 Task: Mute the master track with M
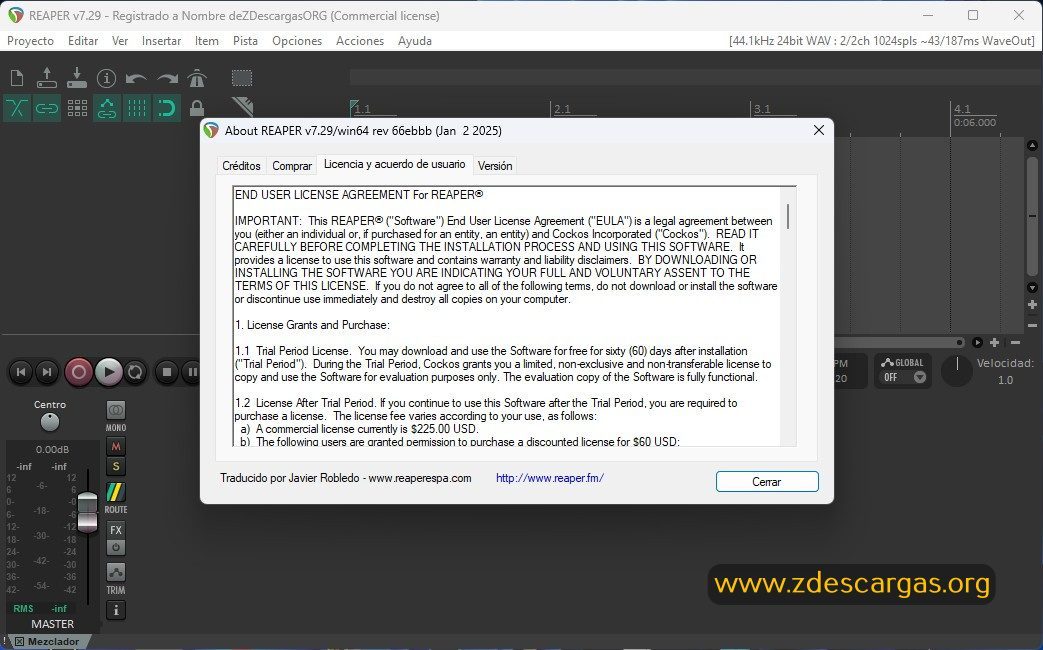pos(116,446)
